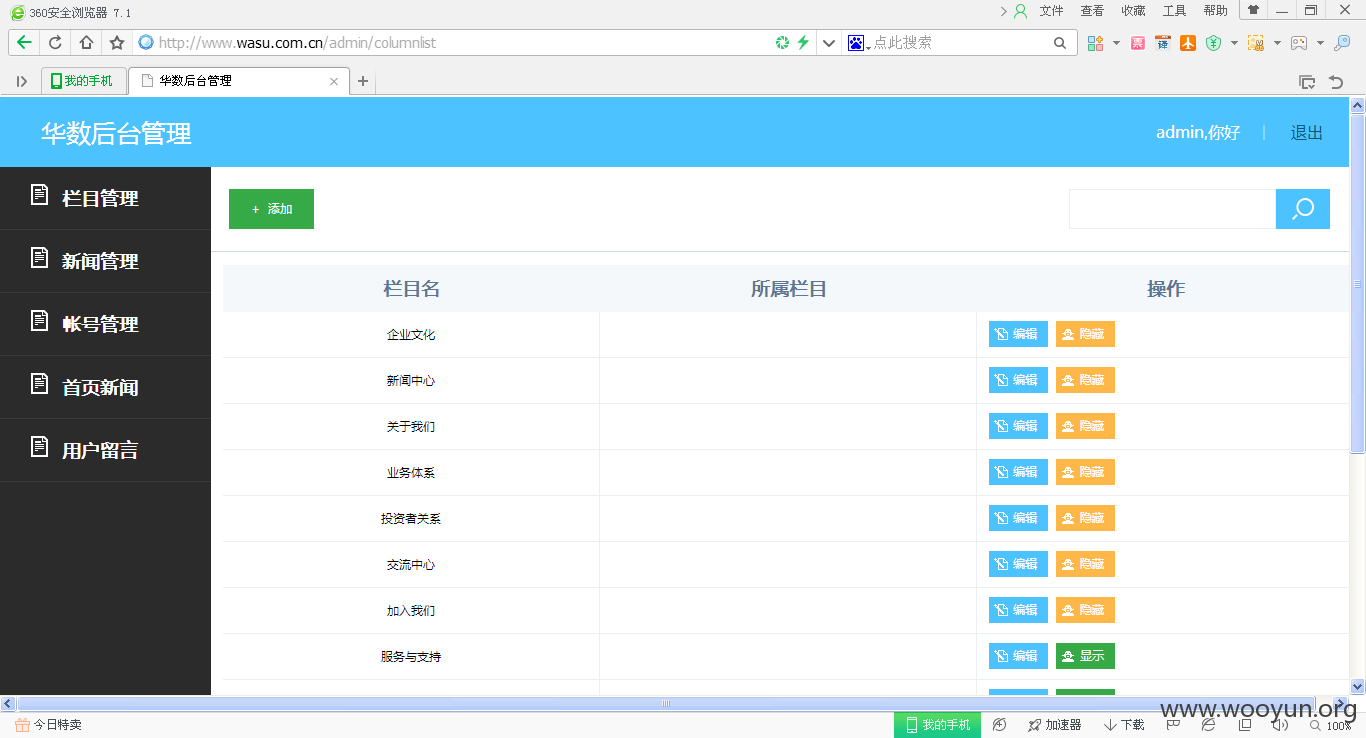This screenshot has height=738, width=1366.
Task: Hide the 关于我们 column
Action: (x=1085, y=426)
